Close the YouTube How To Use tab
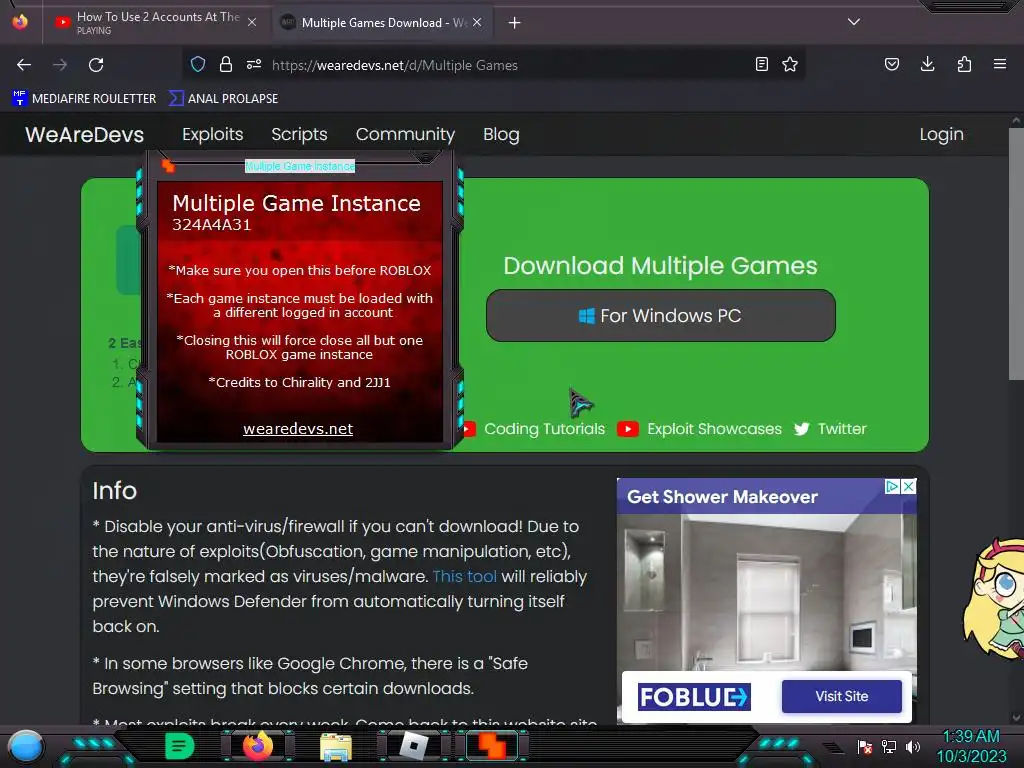 pos(252,22)
